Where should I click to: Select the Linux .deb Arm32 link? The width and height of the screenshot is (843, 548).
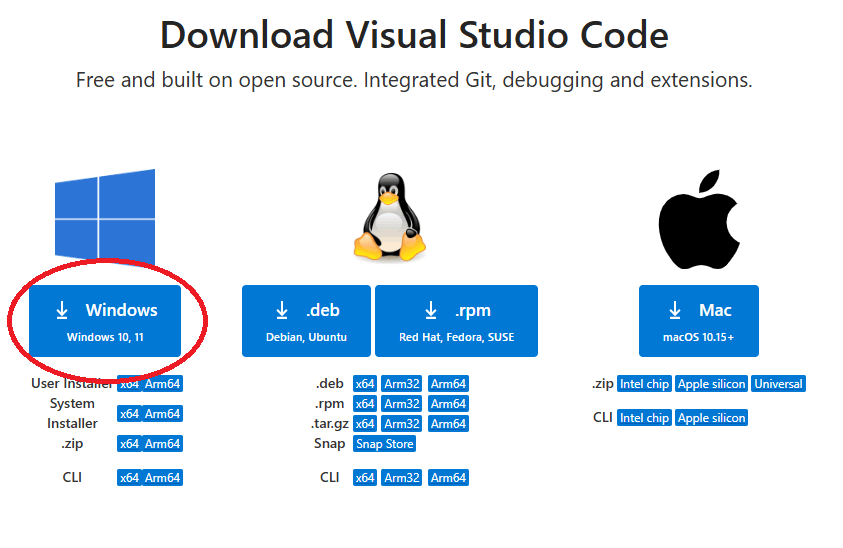402,383
